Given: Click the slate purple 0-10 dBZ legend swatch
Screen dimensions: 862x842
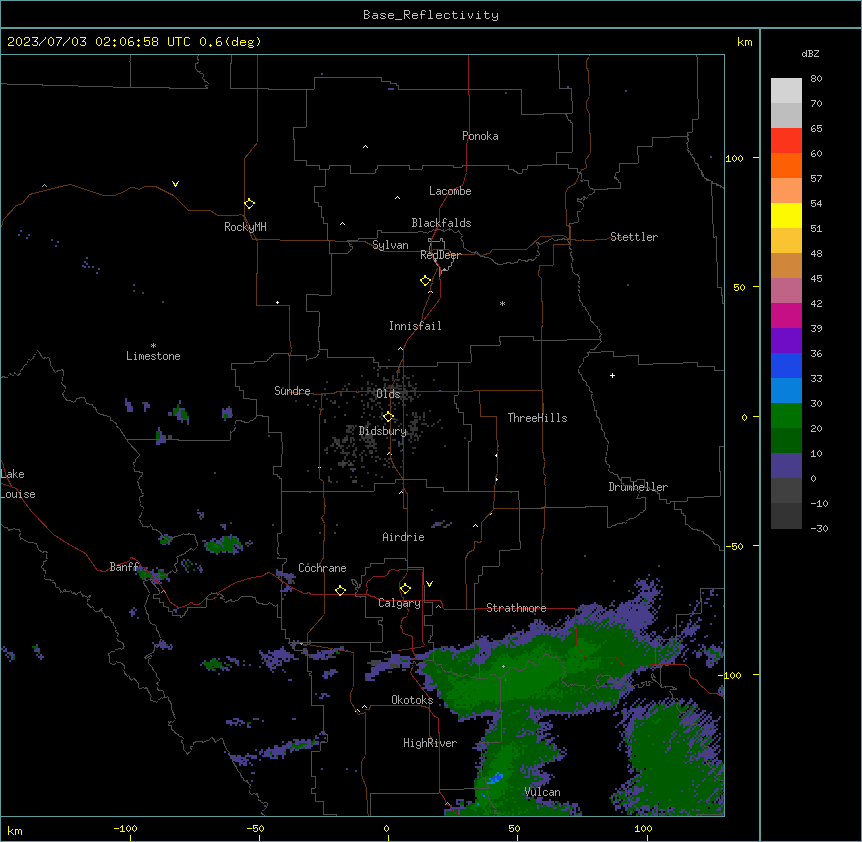Looking at the screenshot, I should pyautogui.click(x=786, y=466).
